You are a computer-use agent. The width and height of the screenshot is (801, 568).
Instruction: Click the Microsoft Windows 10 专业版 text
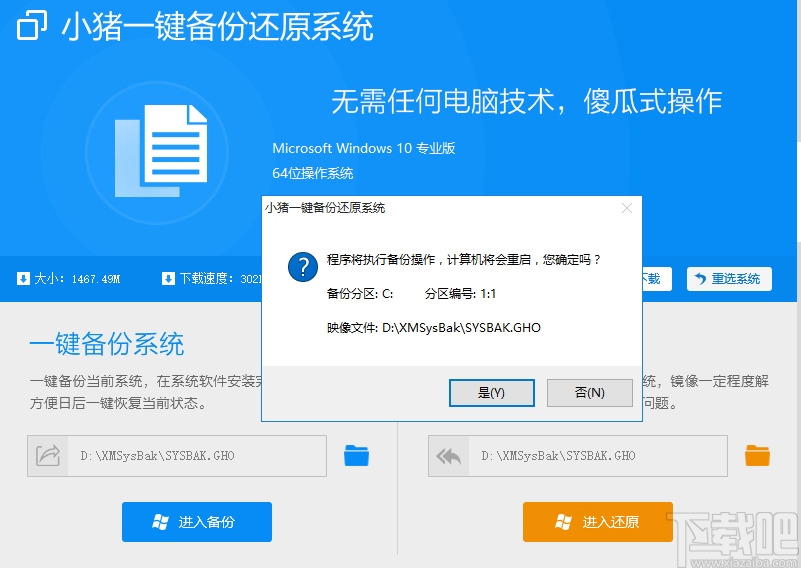tap(364, 148)
